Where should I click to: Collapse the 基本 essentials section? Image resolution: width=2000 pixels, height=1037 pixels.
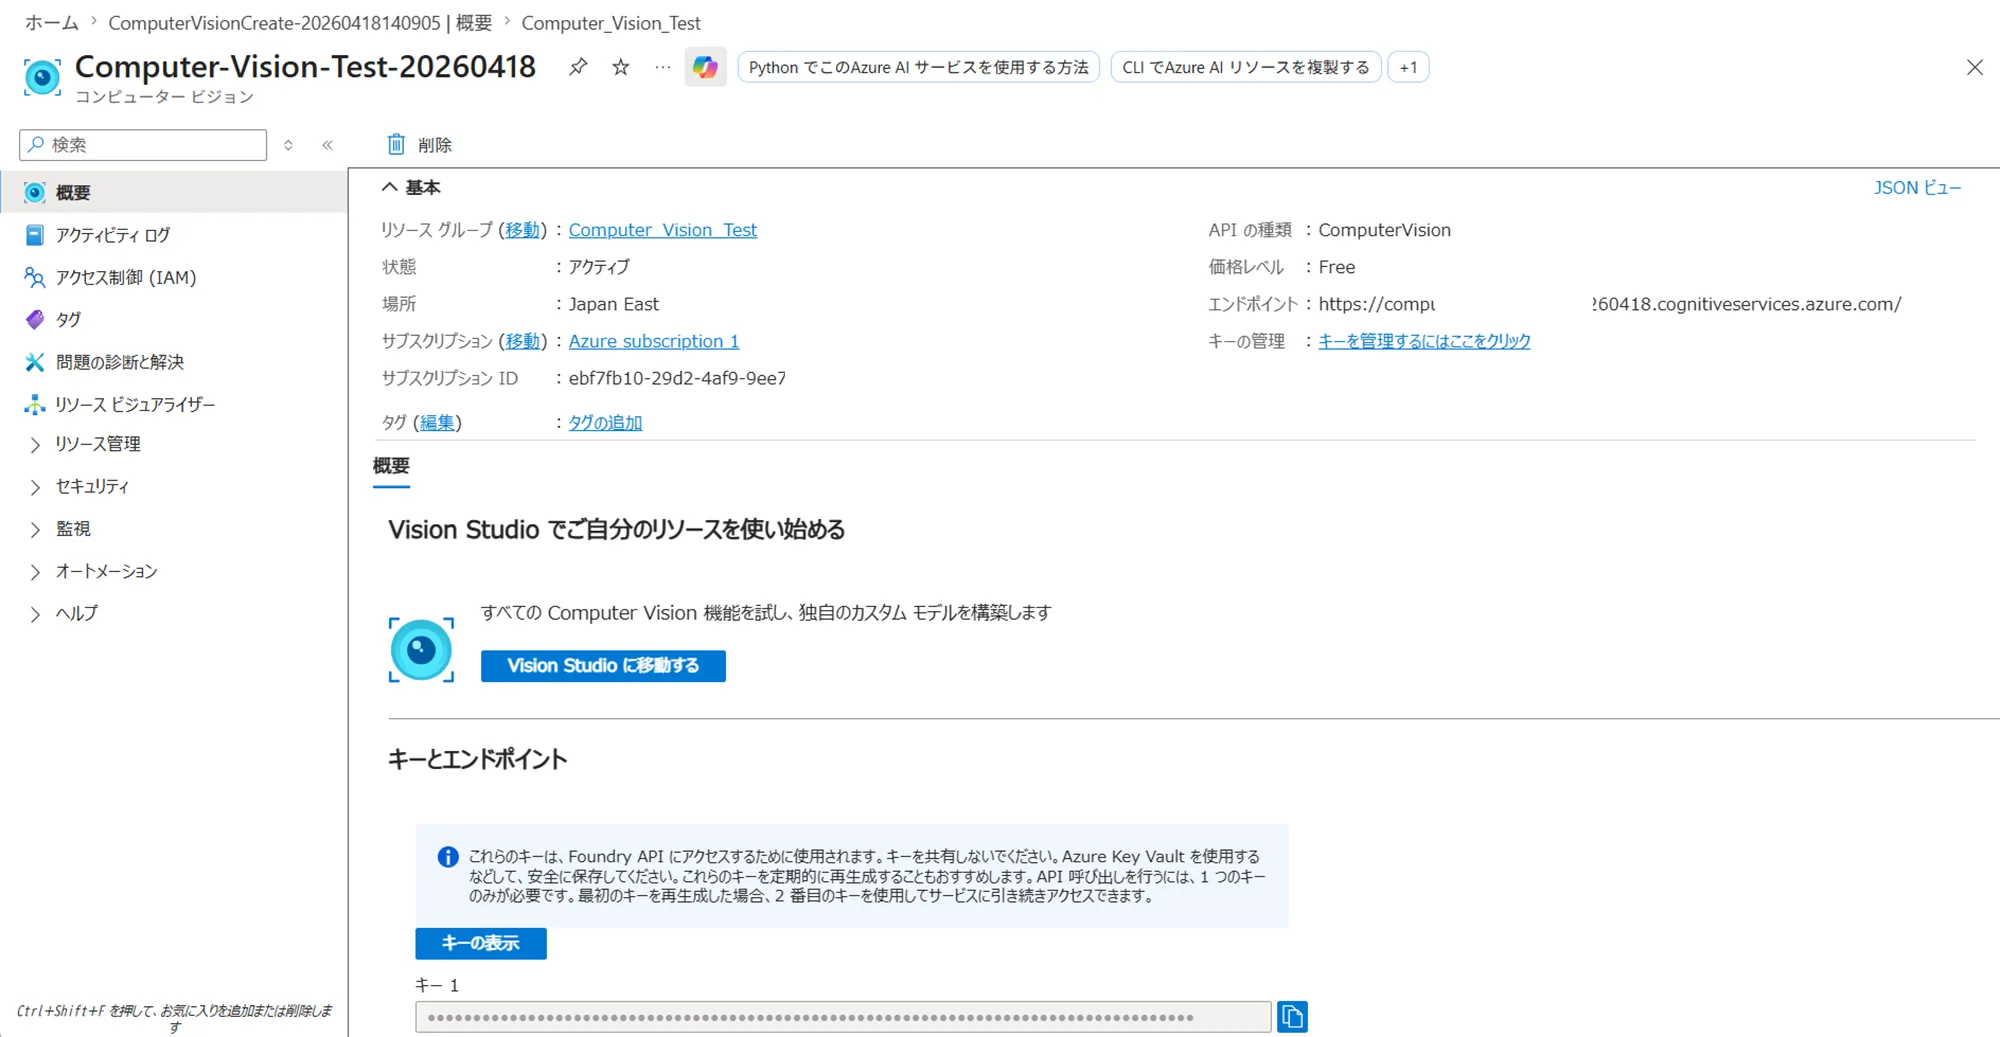pyautogui.click(x=390, y=187)
